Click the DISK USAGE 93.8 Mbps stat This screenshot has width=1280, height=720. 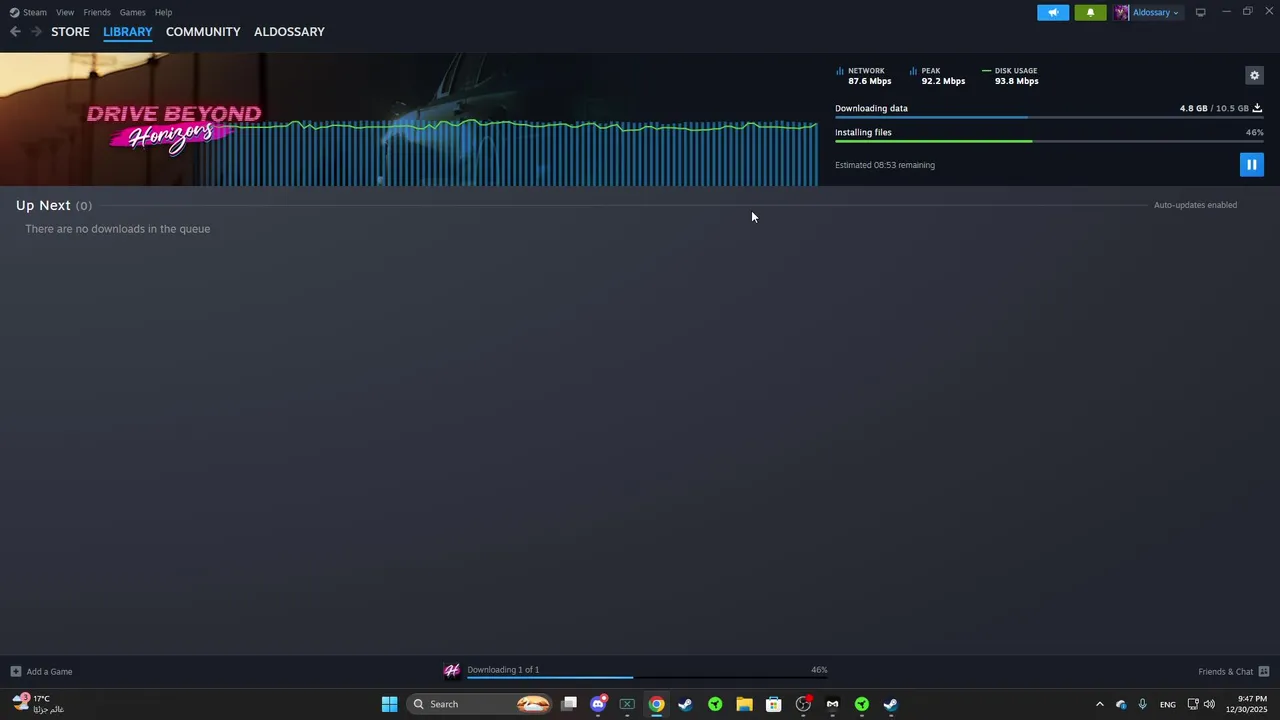tap(1011, 76)
